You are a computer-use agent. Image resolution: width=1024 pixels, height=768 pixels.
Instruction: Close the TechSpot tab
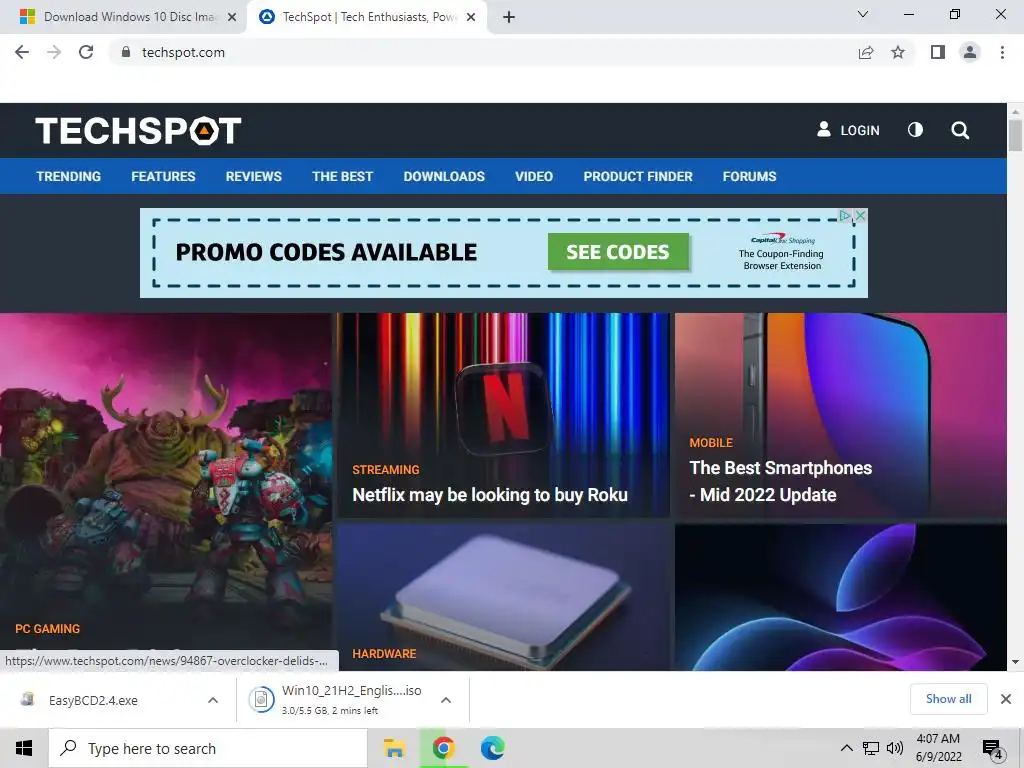click(x=471, y=18)
